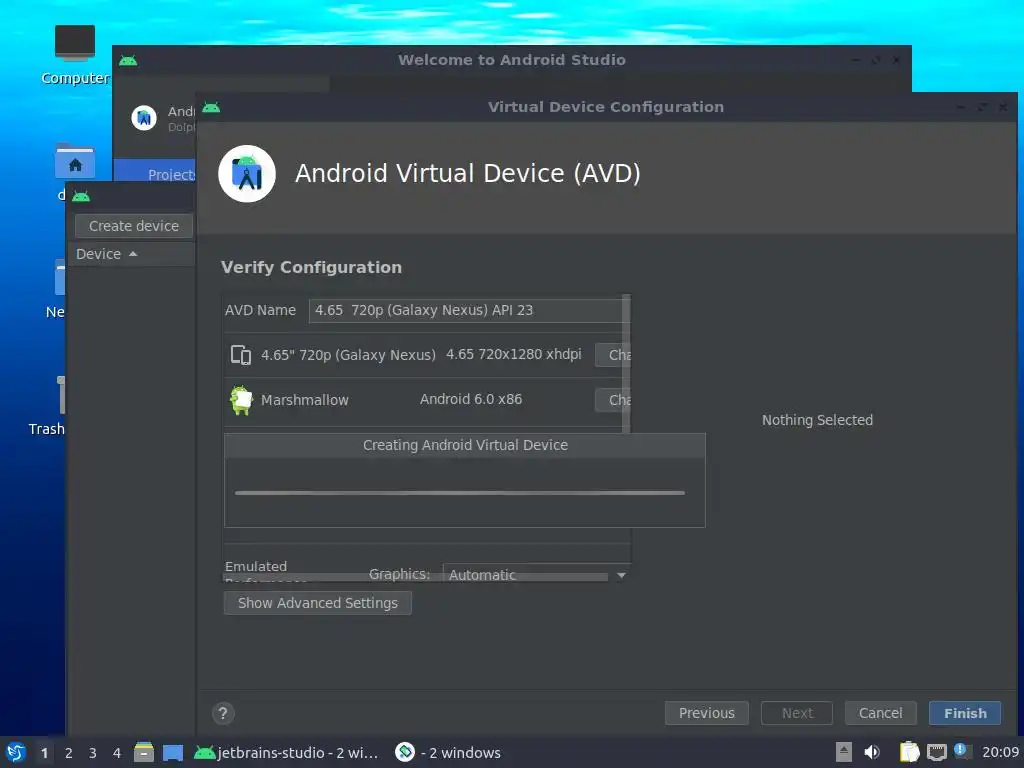Open the Home folder desktop icon

pyautogui.click(x=74, y=162)
